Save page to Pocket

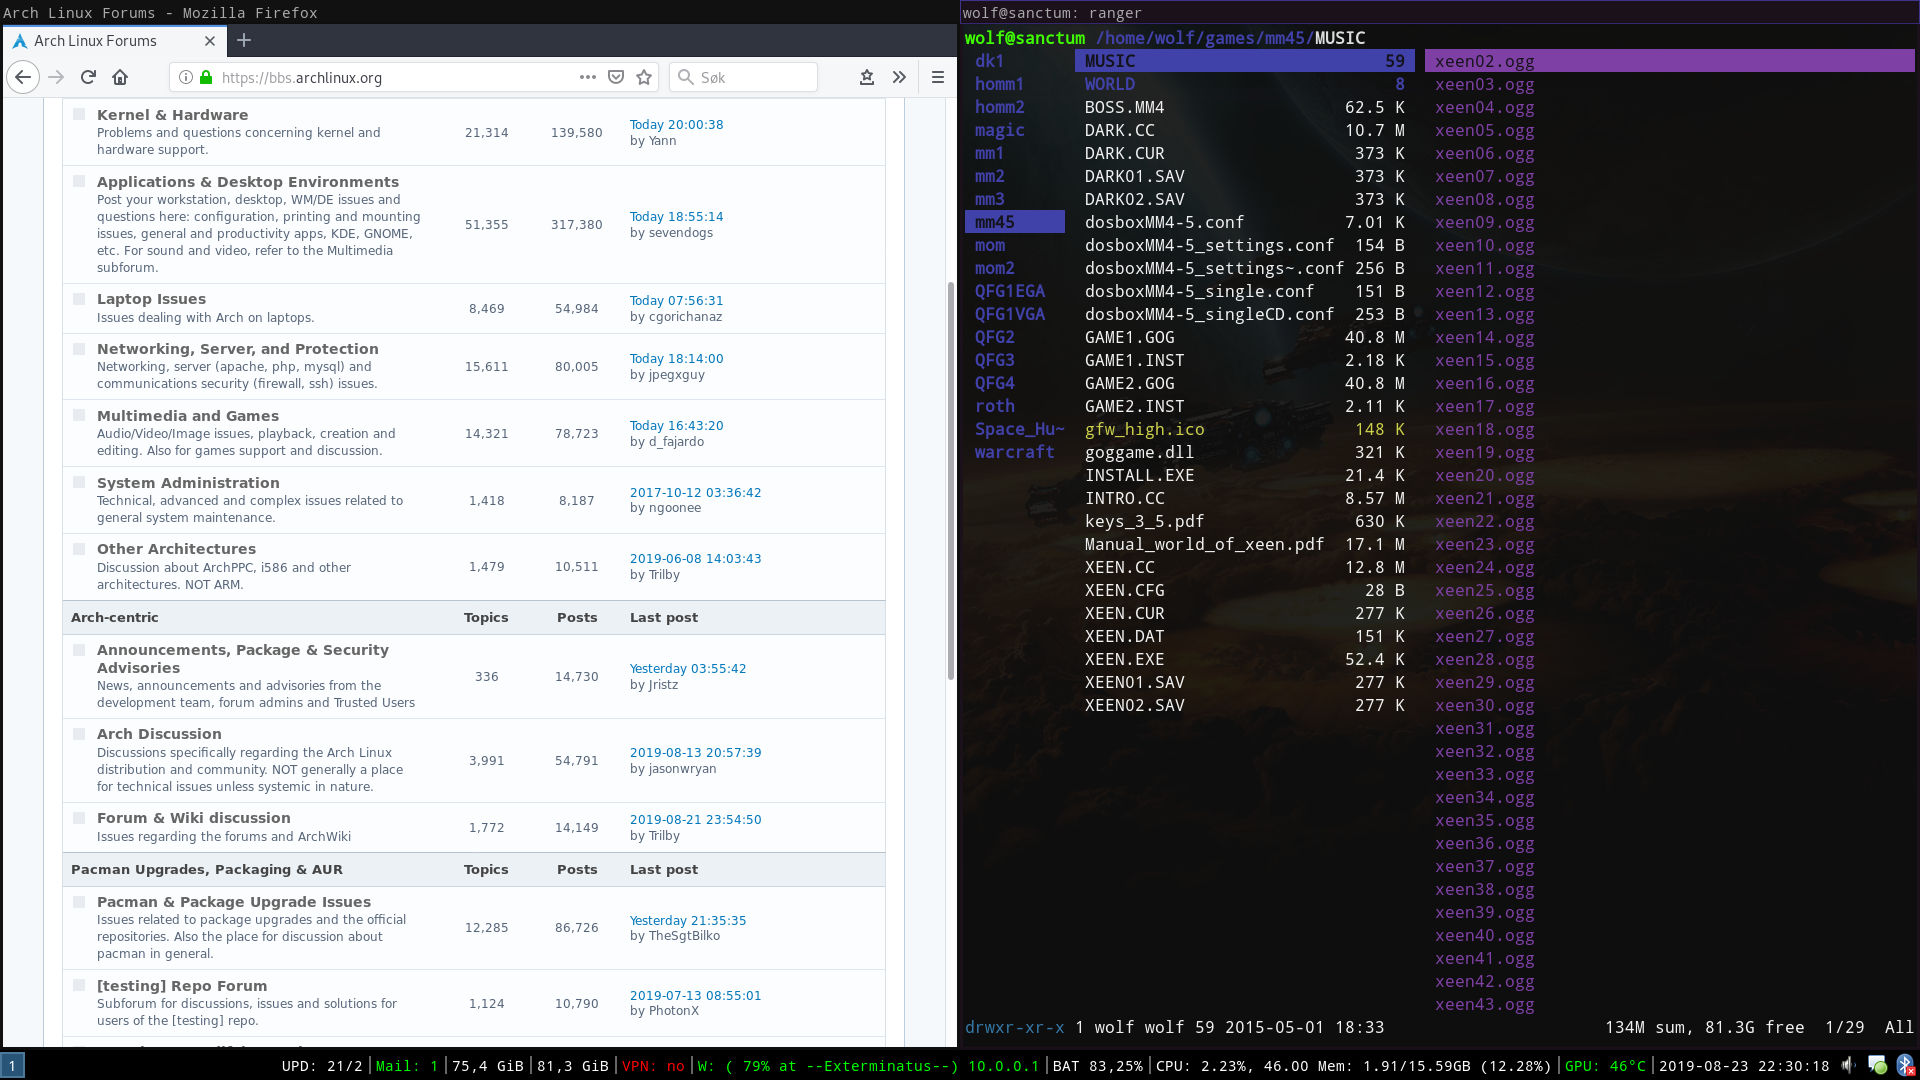pos(616,77)
